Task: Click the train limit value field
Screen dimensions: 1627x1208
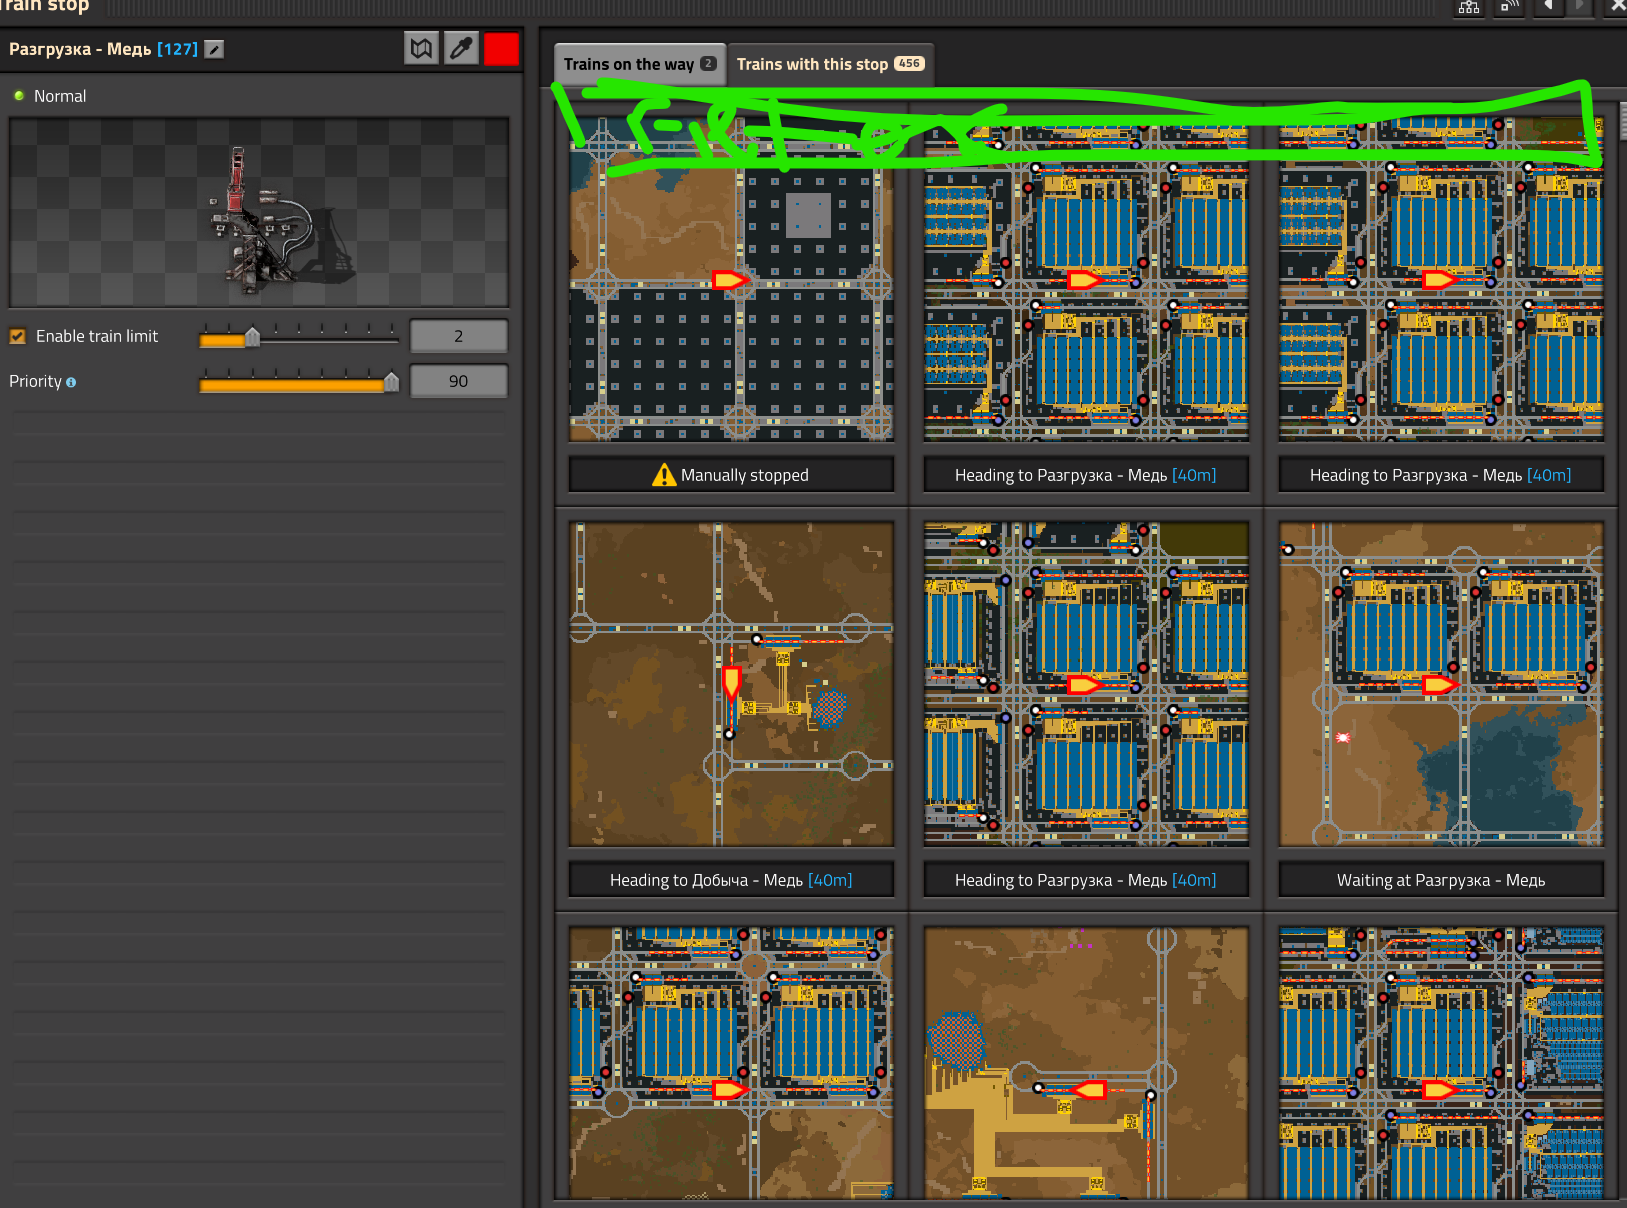Action: [458, 336]
